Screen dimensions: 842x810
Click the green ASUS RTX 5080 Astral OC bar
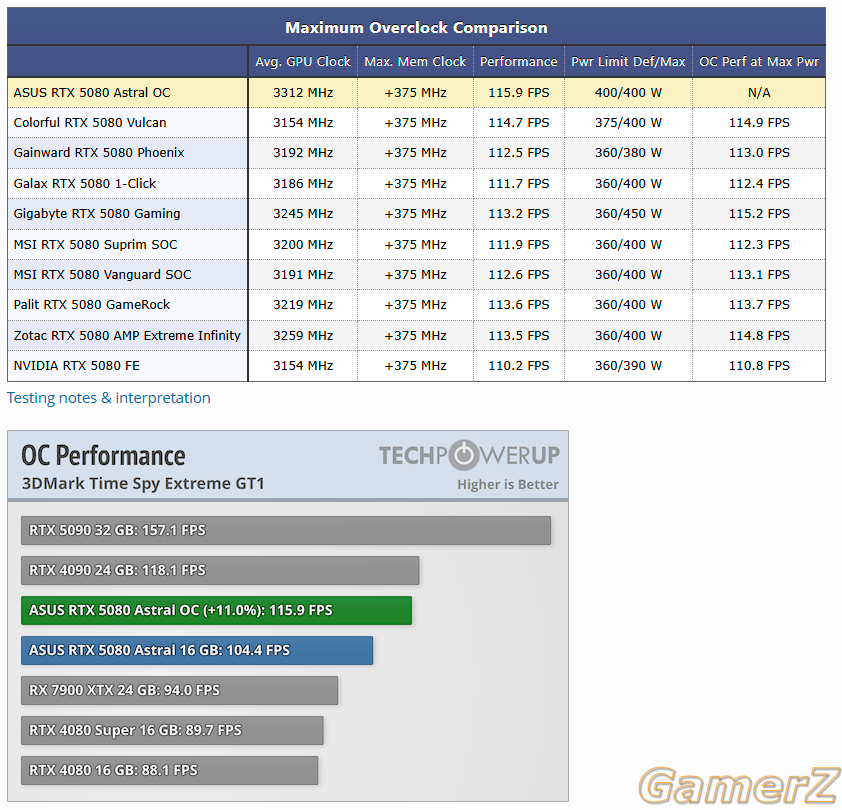(x=216, y=610)
